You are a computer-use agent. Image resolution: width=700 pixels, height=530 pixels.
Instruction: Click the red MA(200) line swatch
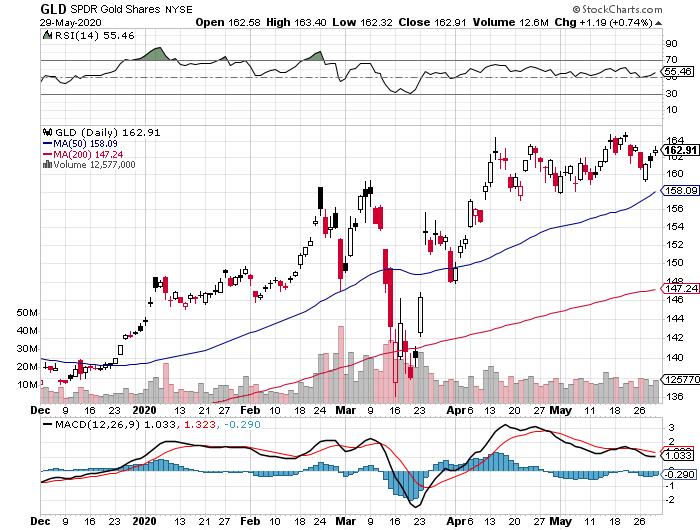tap(47, 154)
